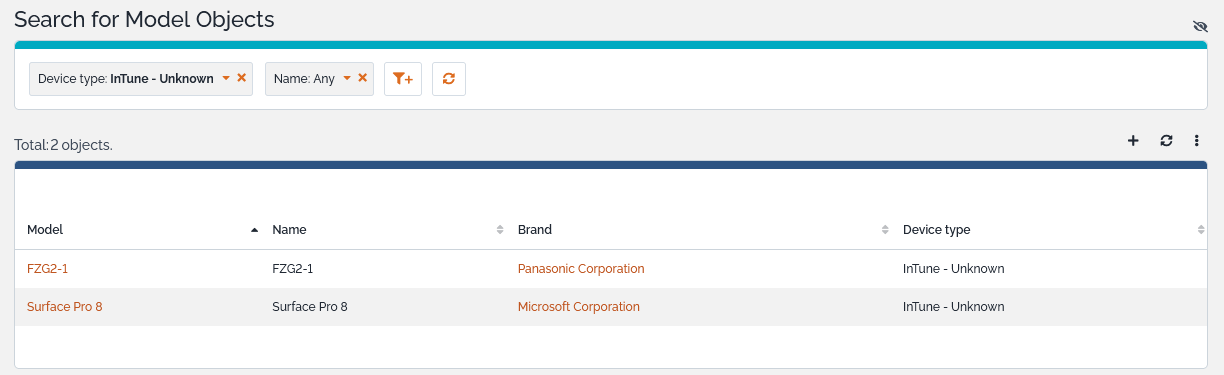Click the Device type InTune - Unknown filter

click(126, 79)
